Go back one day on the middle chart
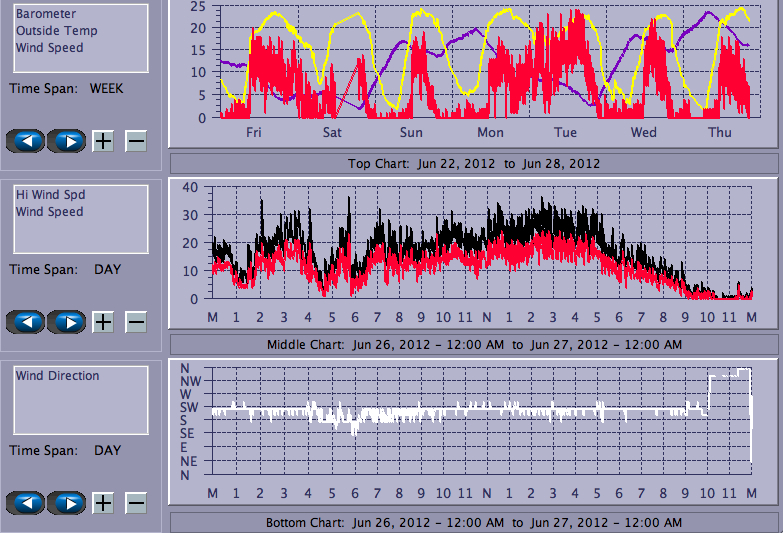Viewport: 783px width, 533px height. click(26, 322)
